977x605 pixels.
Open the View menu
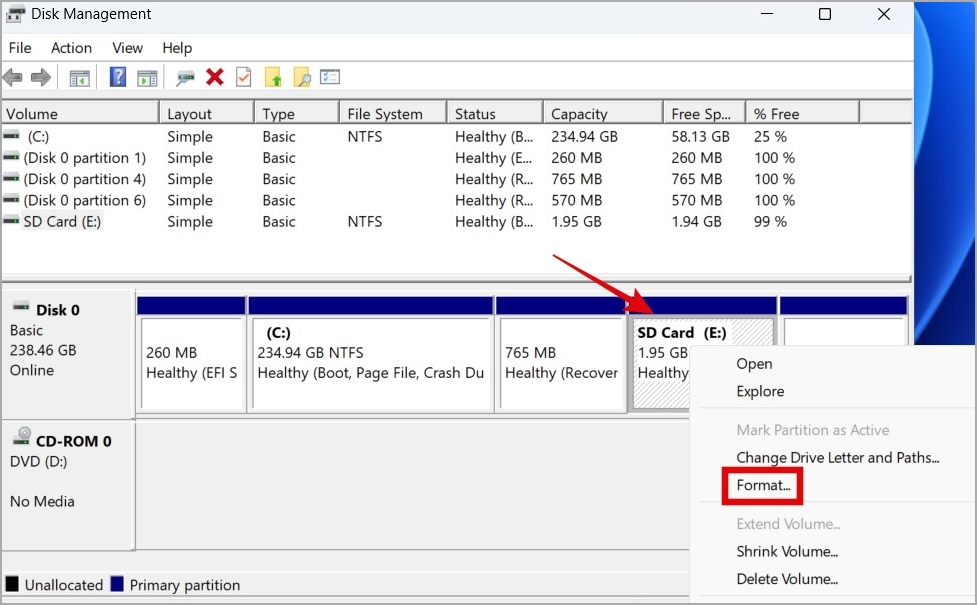(x=127, y=48)
